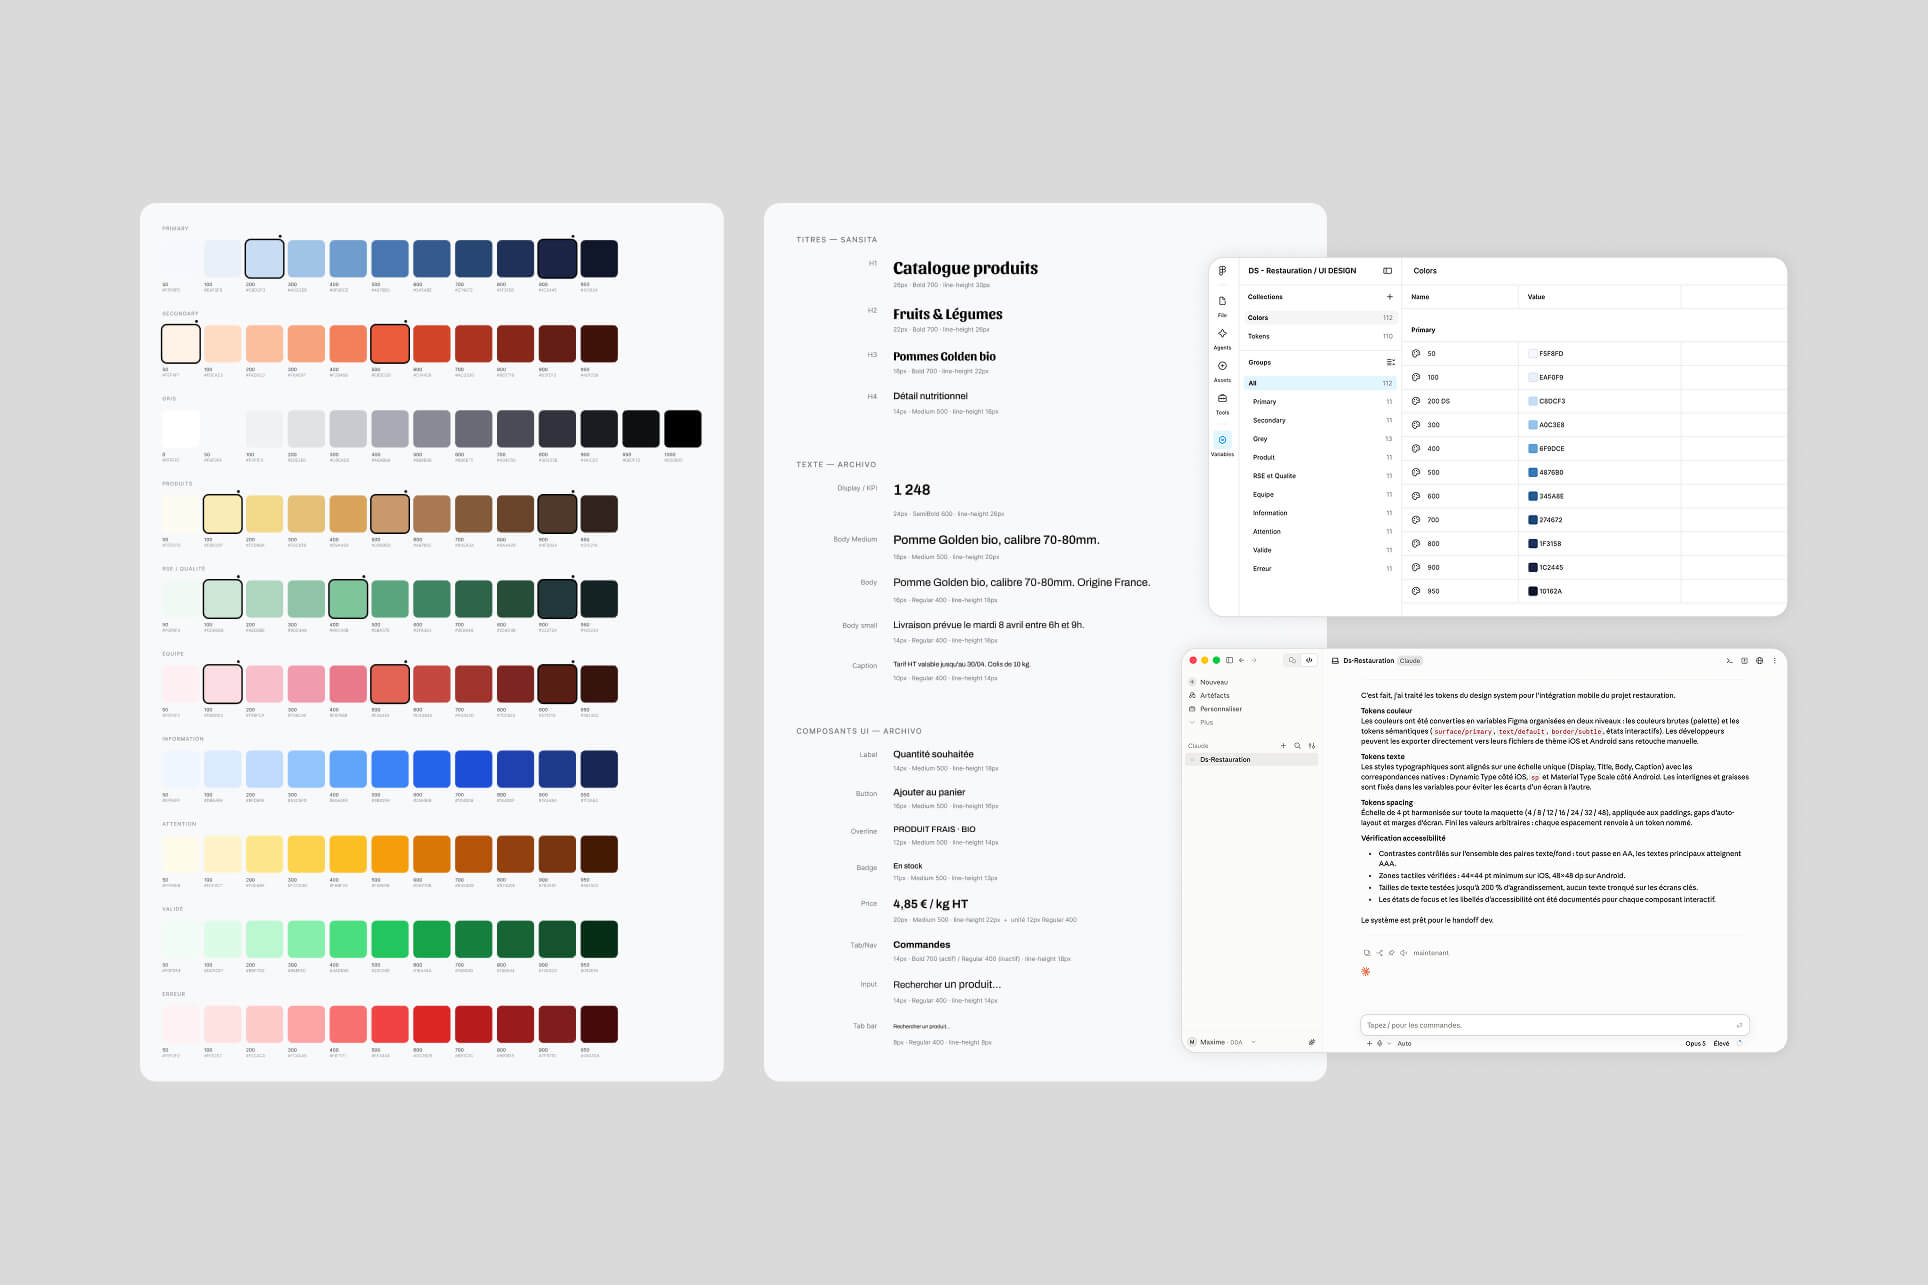Switch to the chat mode toggle in Claude toolbar
The image size is (1928, 1285).
(1292, 660)
